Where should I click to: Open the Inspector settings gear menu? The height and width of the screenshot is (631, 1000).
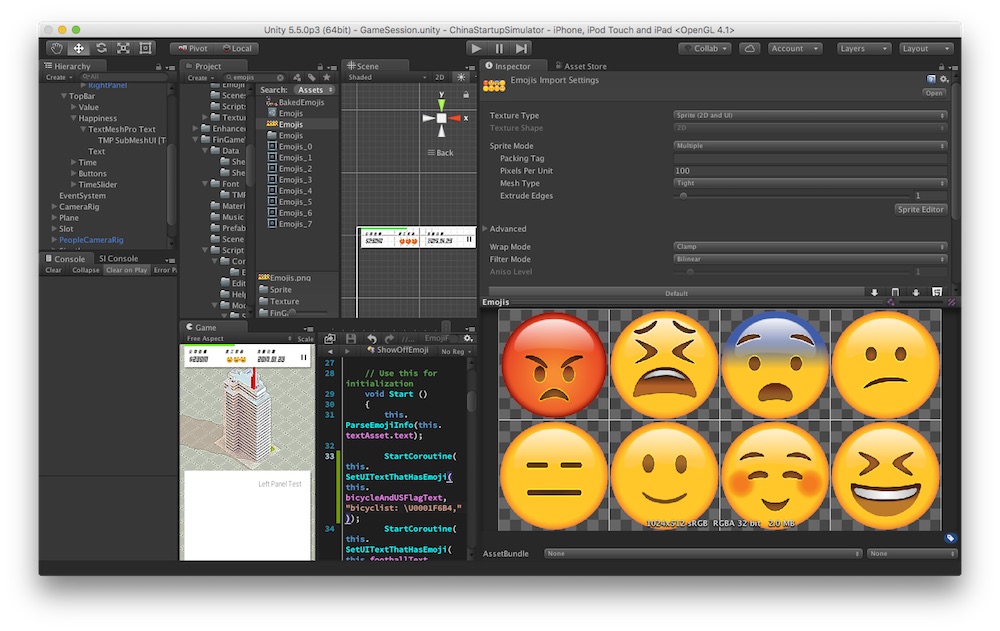click(x=945, y=79)
